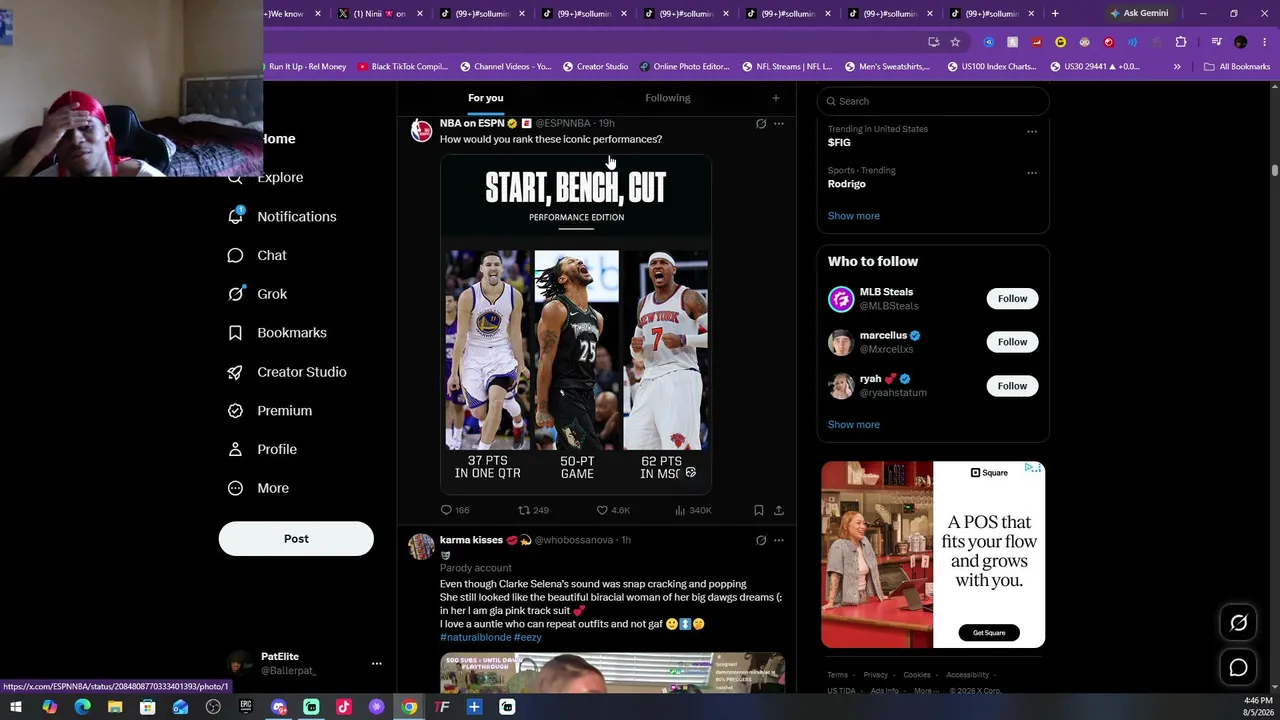Open Epic Games from the taskbar
The width and height of the screenshot is (1280, 720).
(246, 707)
